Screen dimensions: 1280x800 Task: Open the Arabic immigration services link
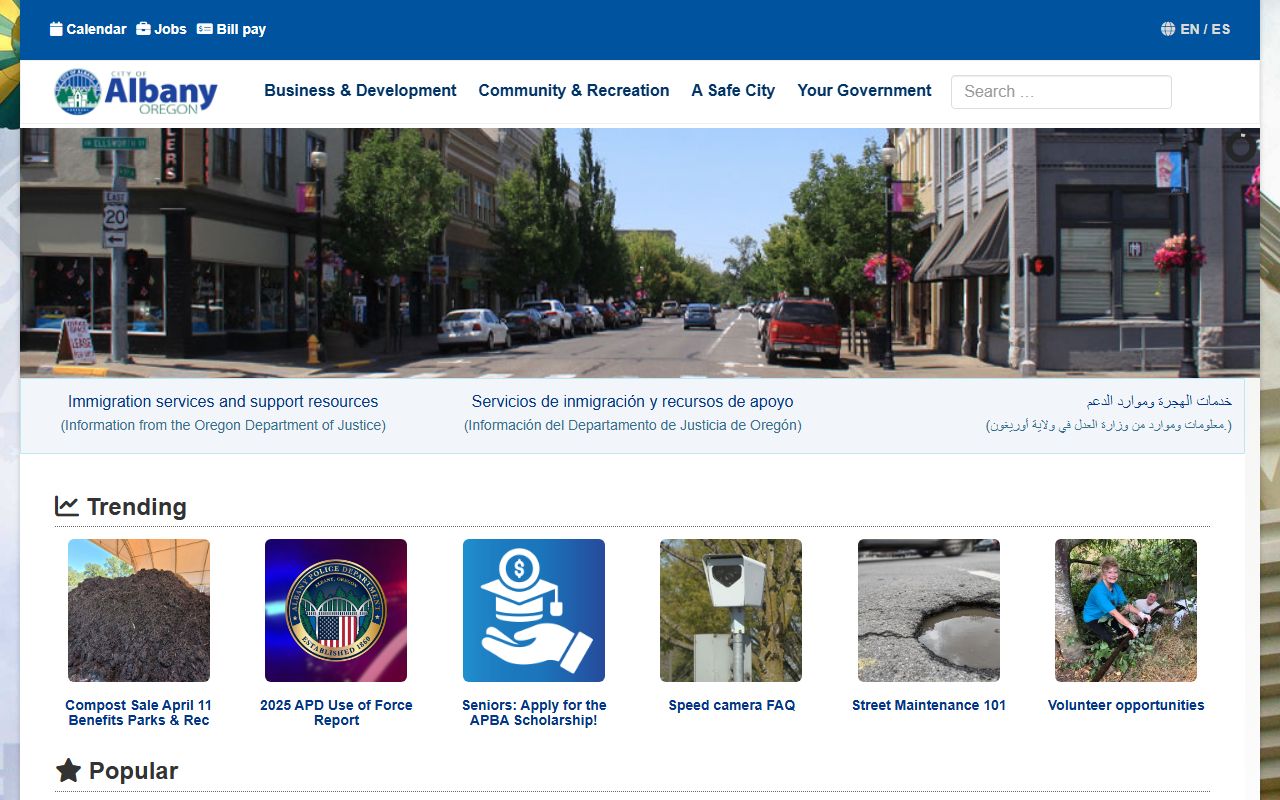(1159, 401)
